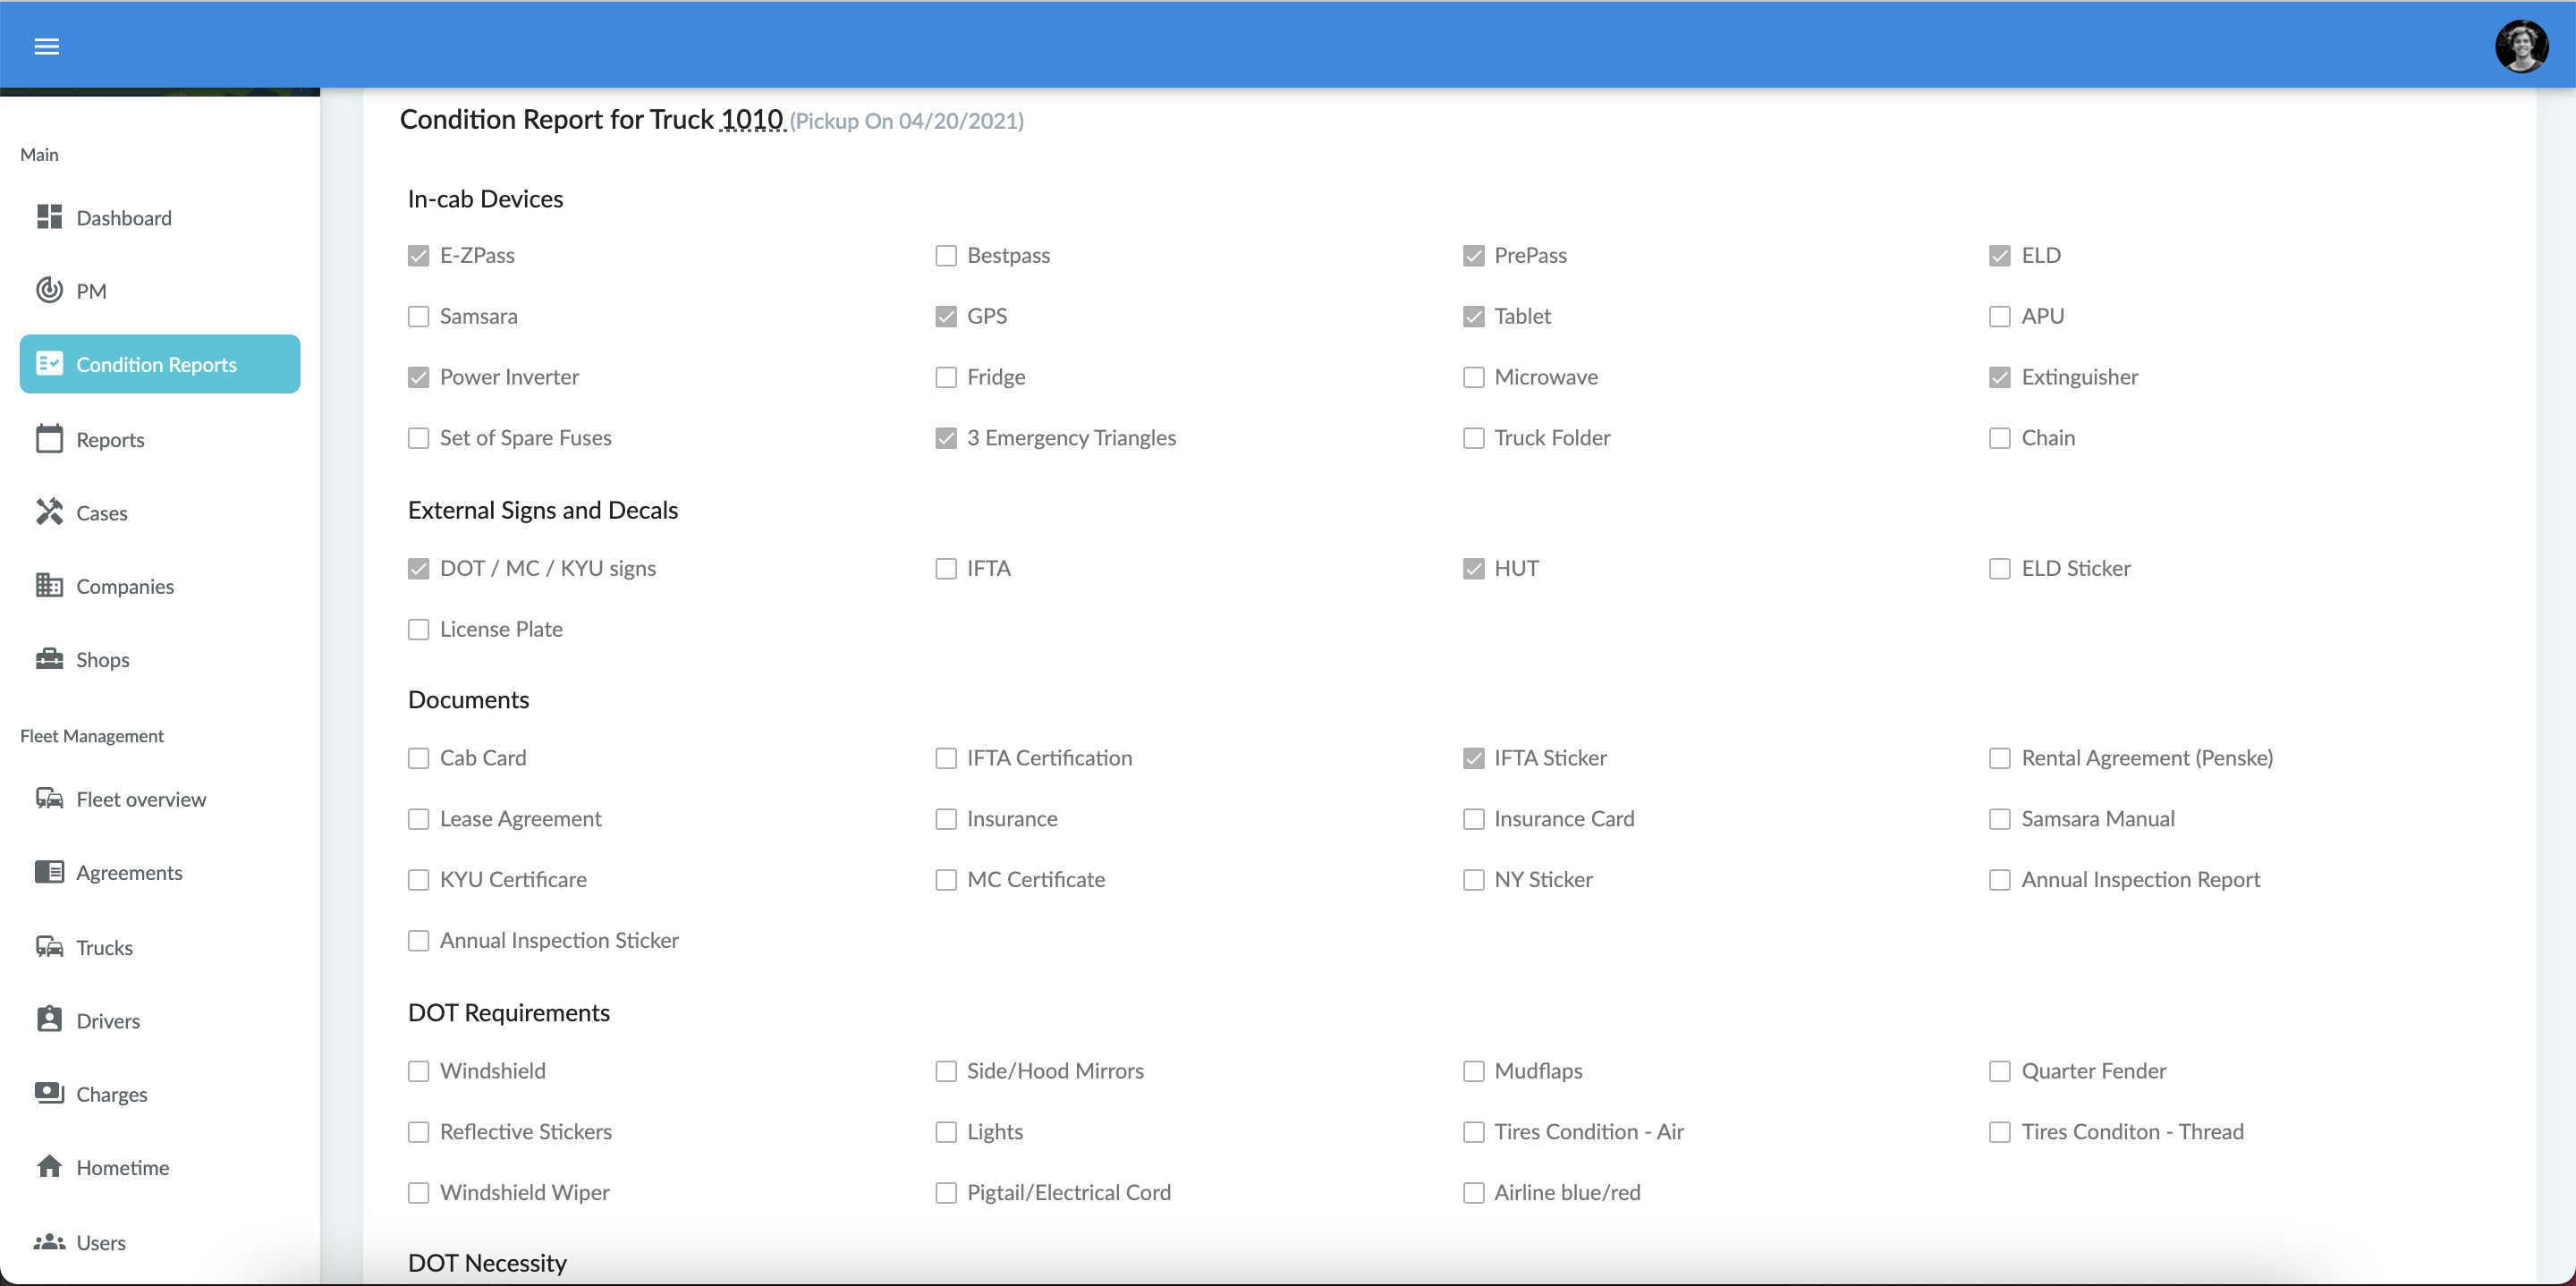
Task: Select the Cases tools icon
Action: [50, 512]
